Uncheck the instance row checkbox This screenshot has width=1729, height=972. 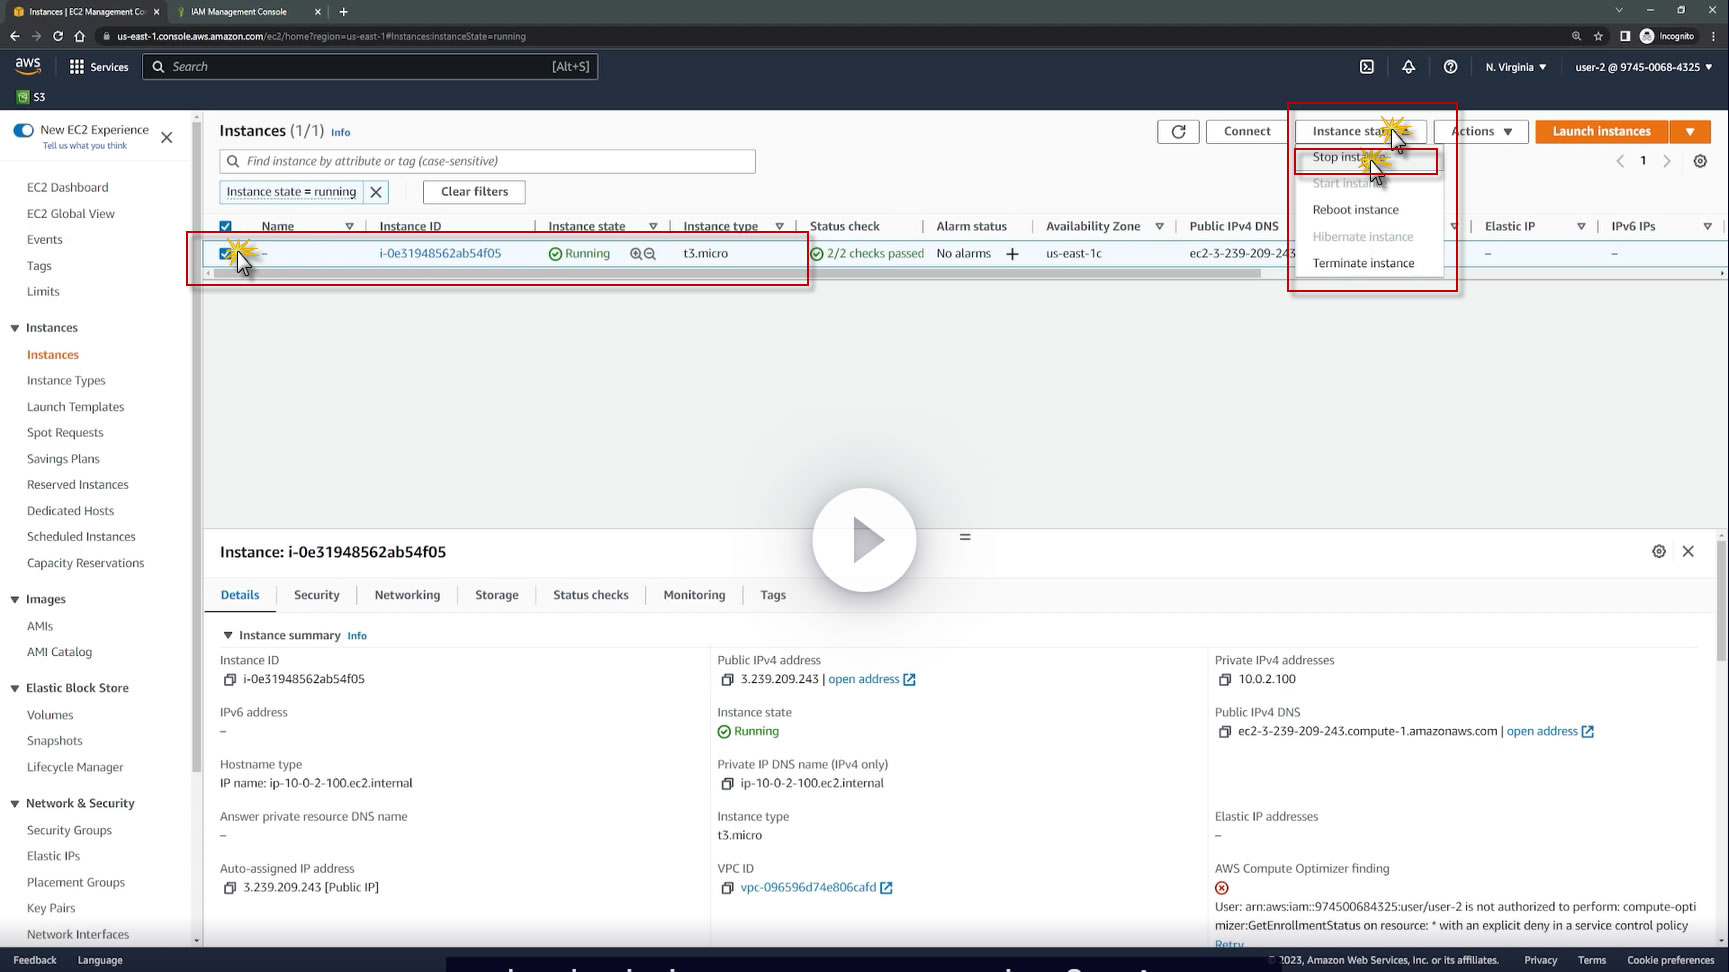tap(225, 254)
